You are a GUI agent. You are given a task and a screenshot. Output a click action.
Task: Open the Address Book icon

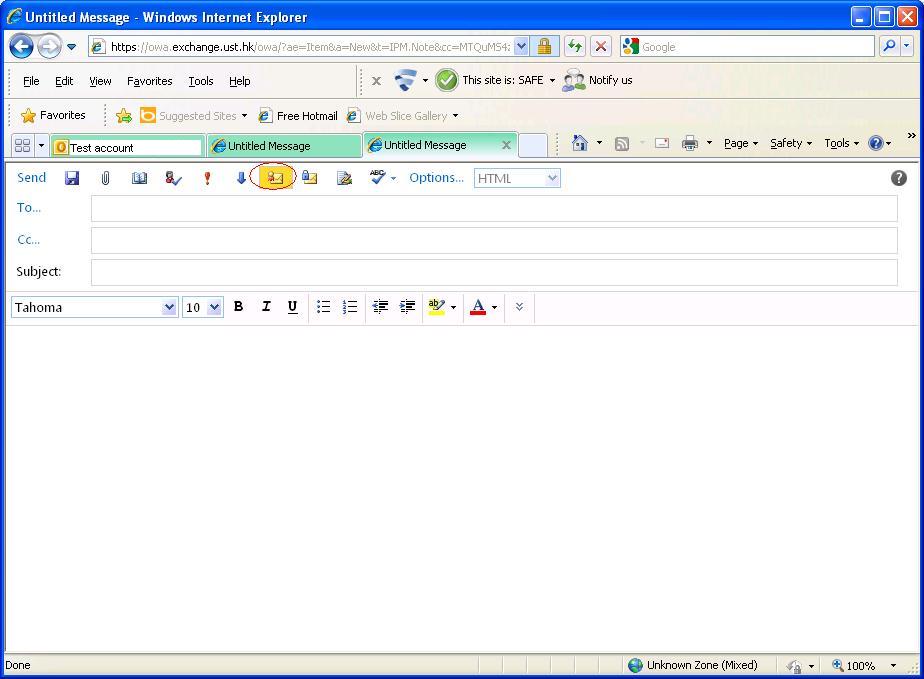[x=139, y=178]
